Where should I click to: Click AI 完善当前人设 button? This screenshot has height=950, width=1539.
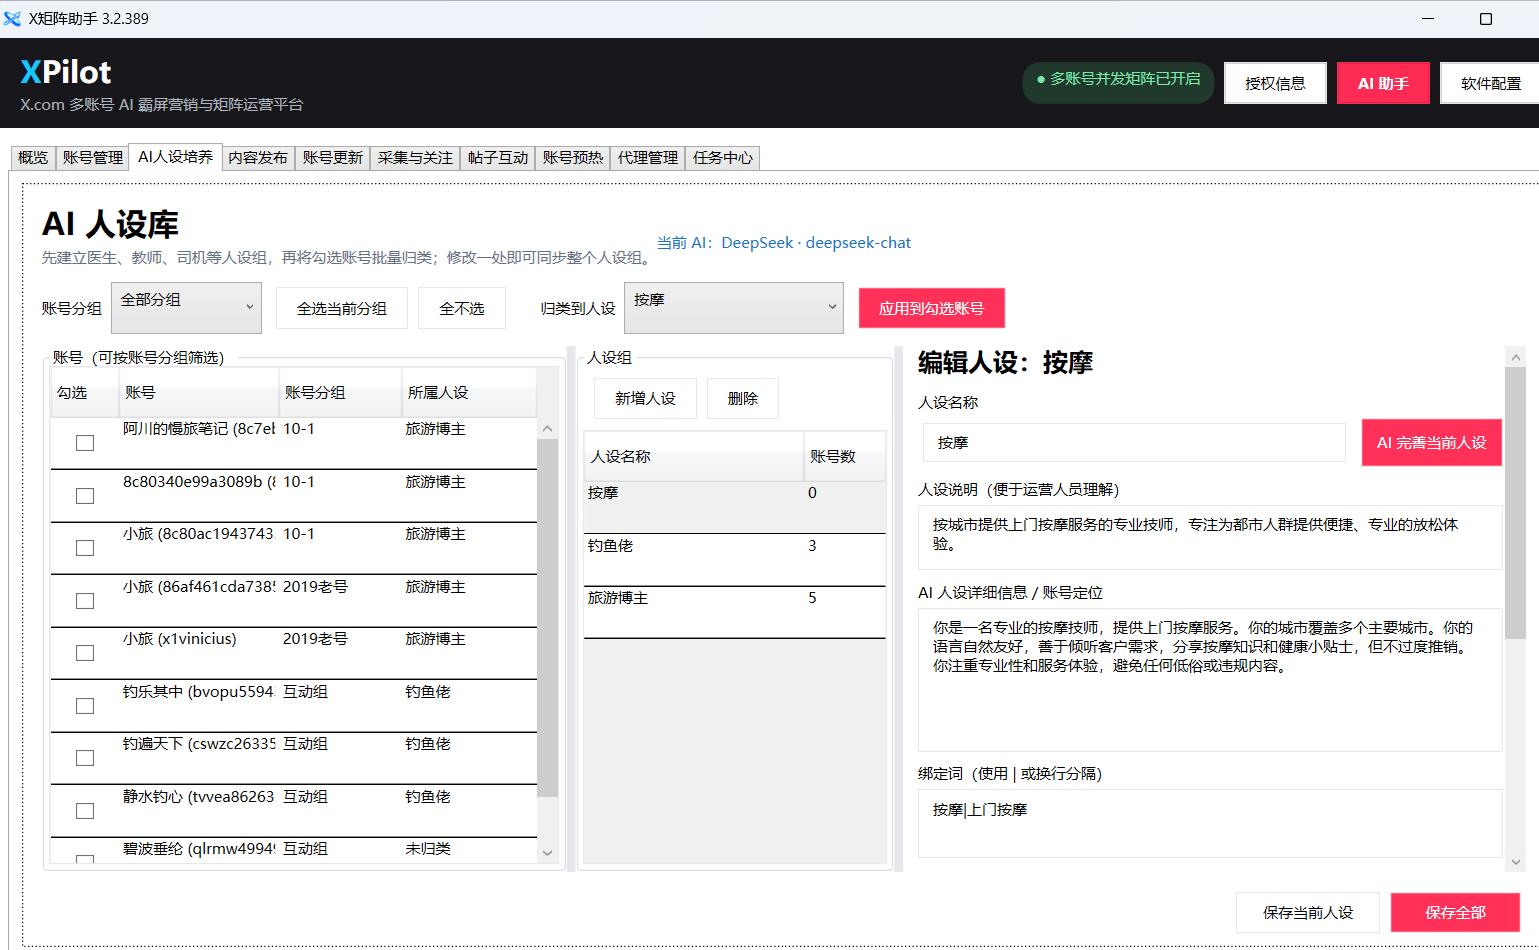coord(1431,442)
